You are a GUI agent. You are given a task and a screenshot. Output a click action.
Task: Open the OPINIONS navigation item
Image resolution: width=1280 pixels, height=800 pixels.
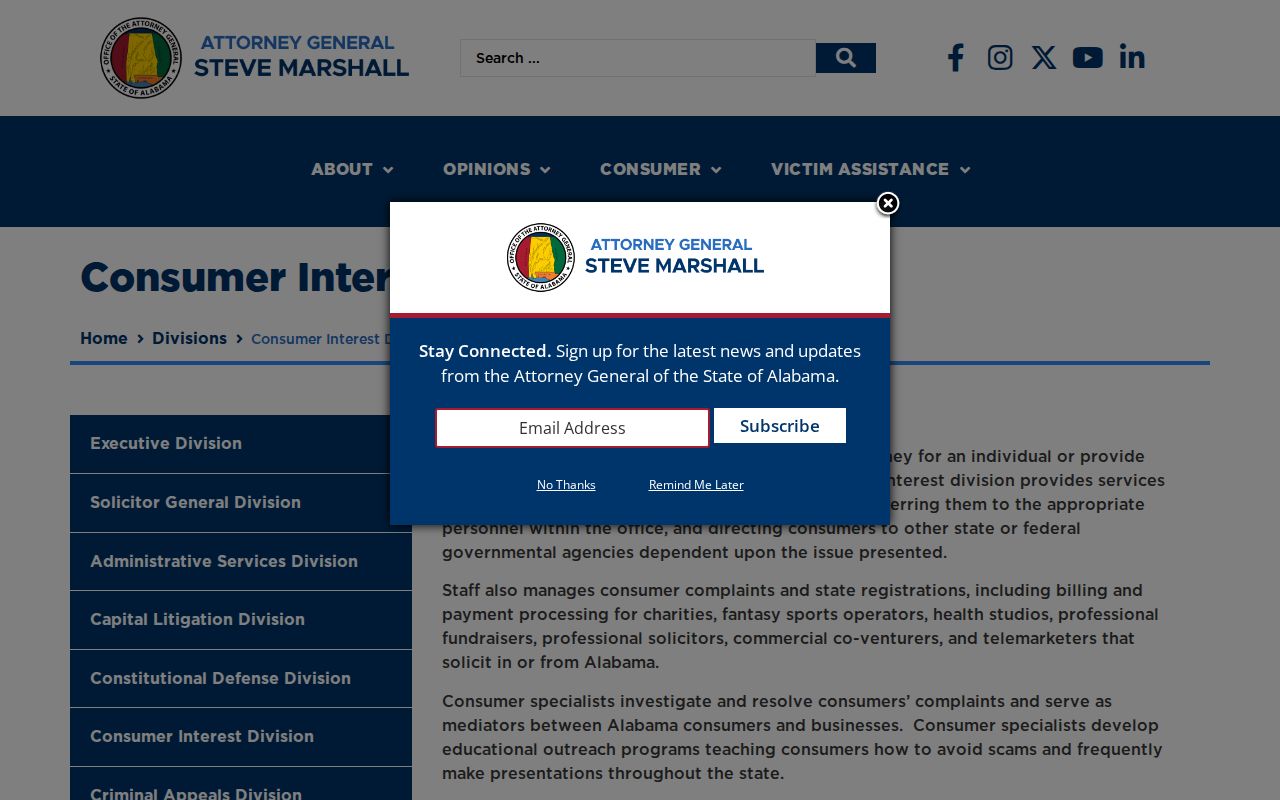coord(487,170)
